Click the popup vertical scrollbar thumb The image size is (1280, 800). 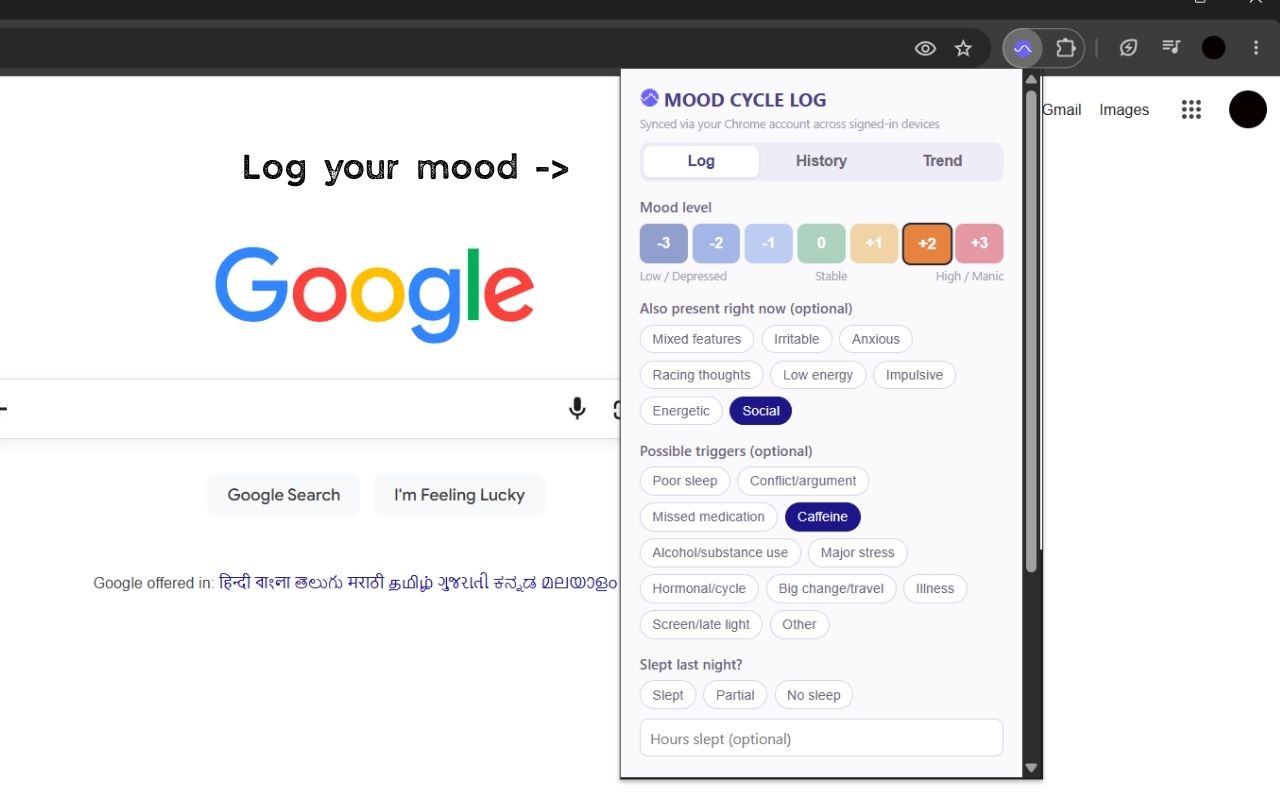pos(1032,331)
